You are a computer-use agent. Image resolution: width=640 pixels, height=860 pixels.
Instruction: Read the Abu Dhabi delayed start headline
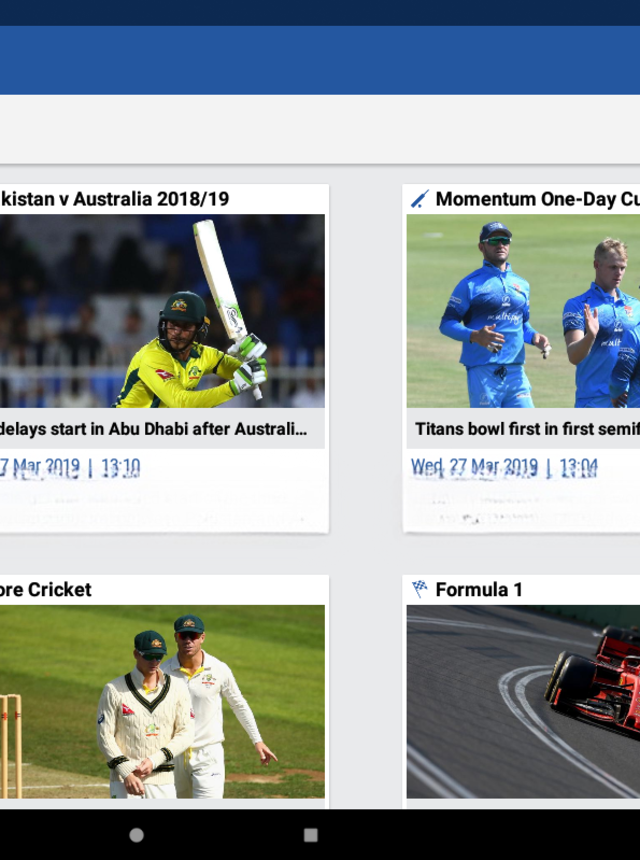(154, 428)
